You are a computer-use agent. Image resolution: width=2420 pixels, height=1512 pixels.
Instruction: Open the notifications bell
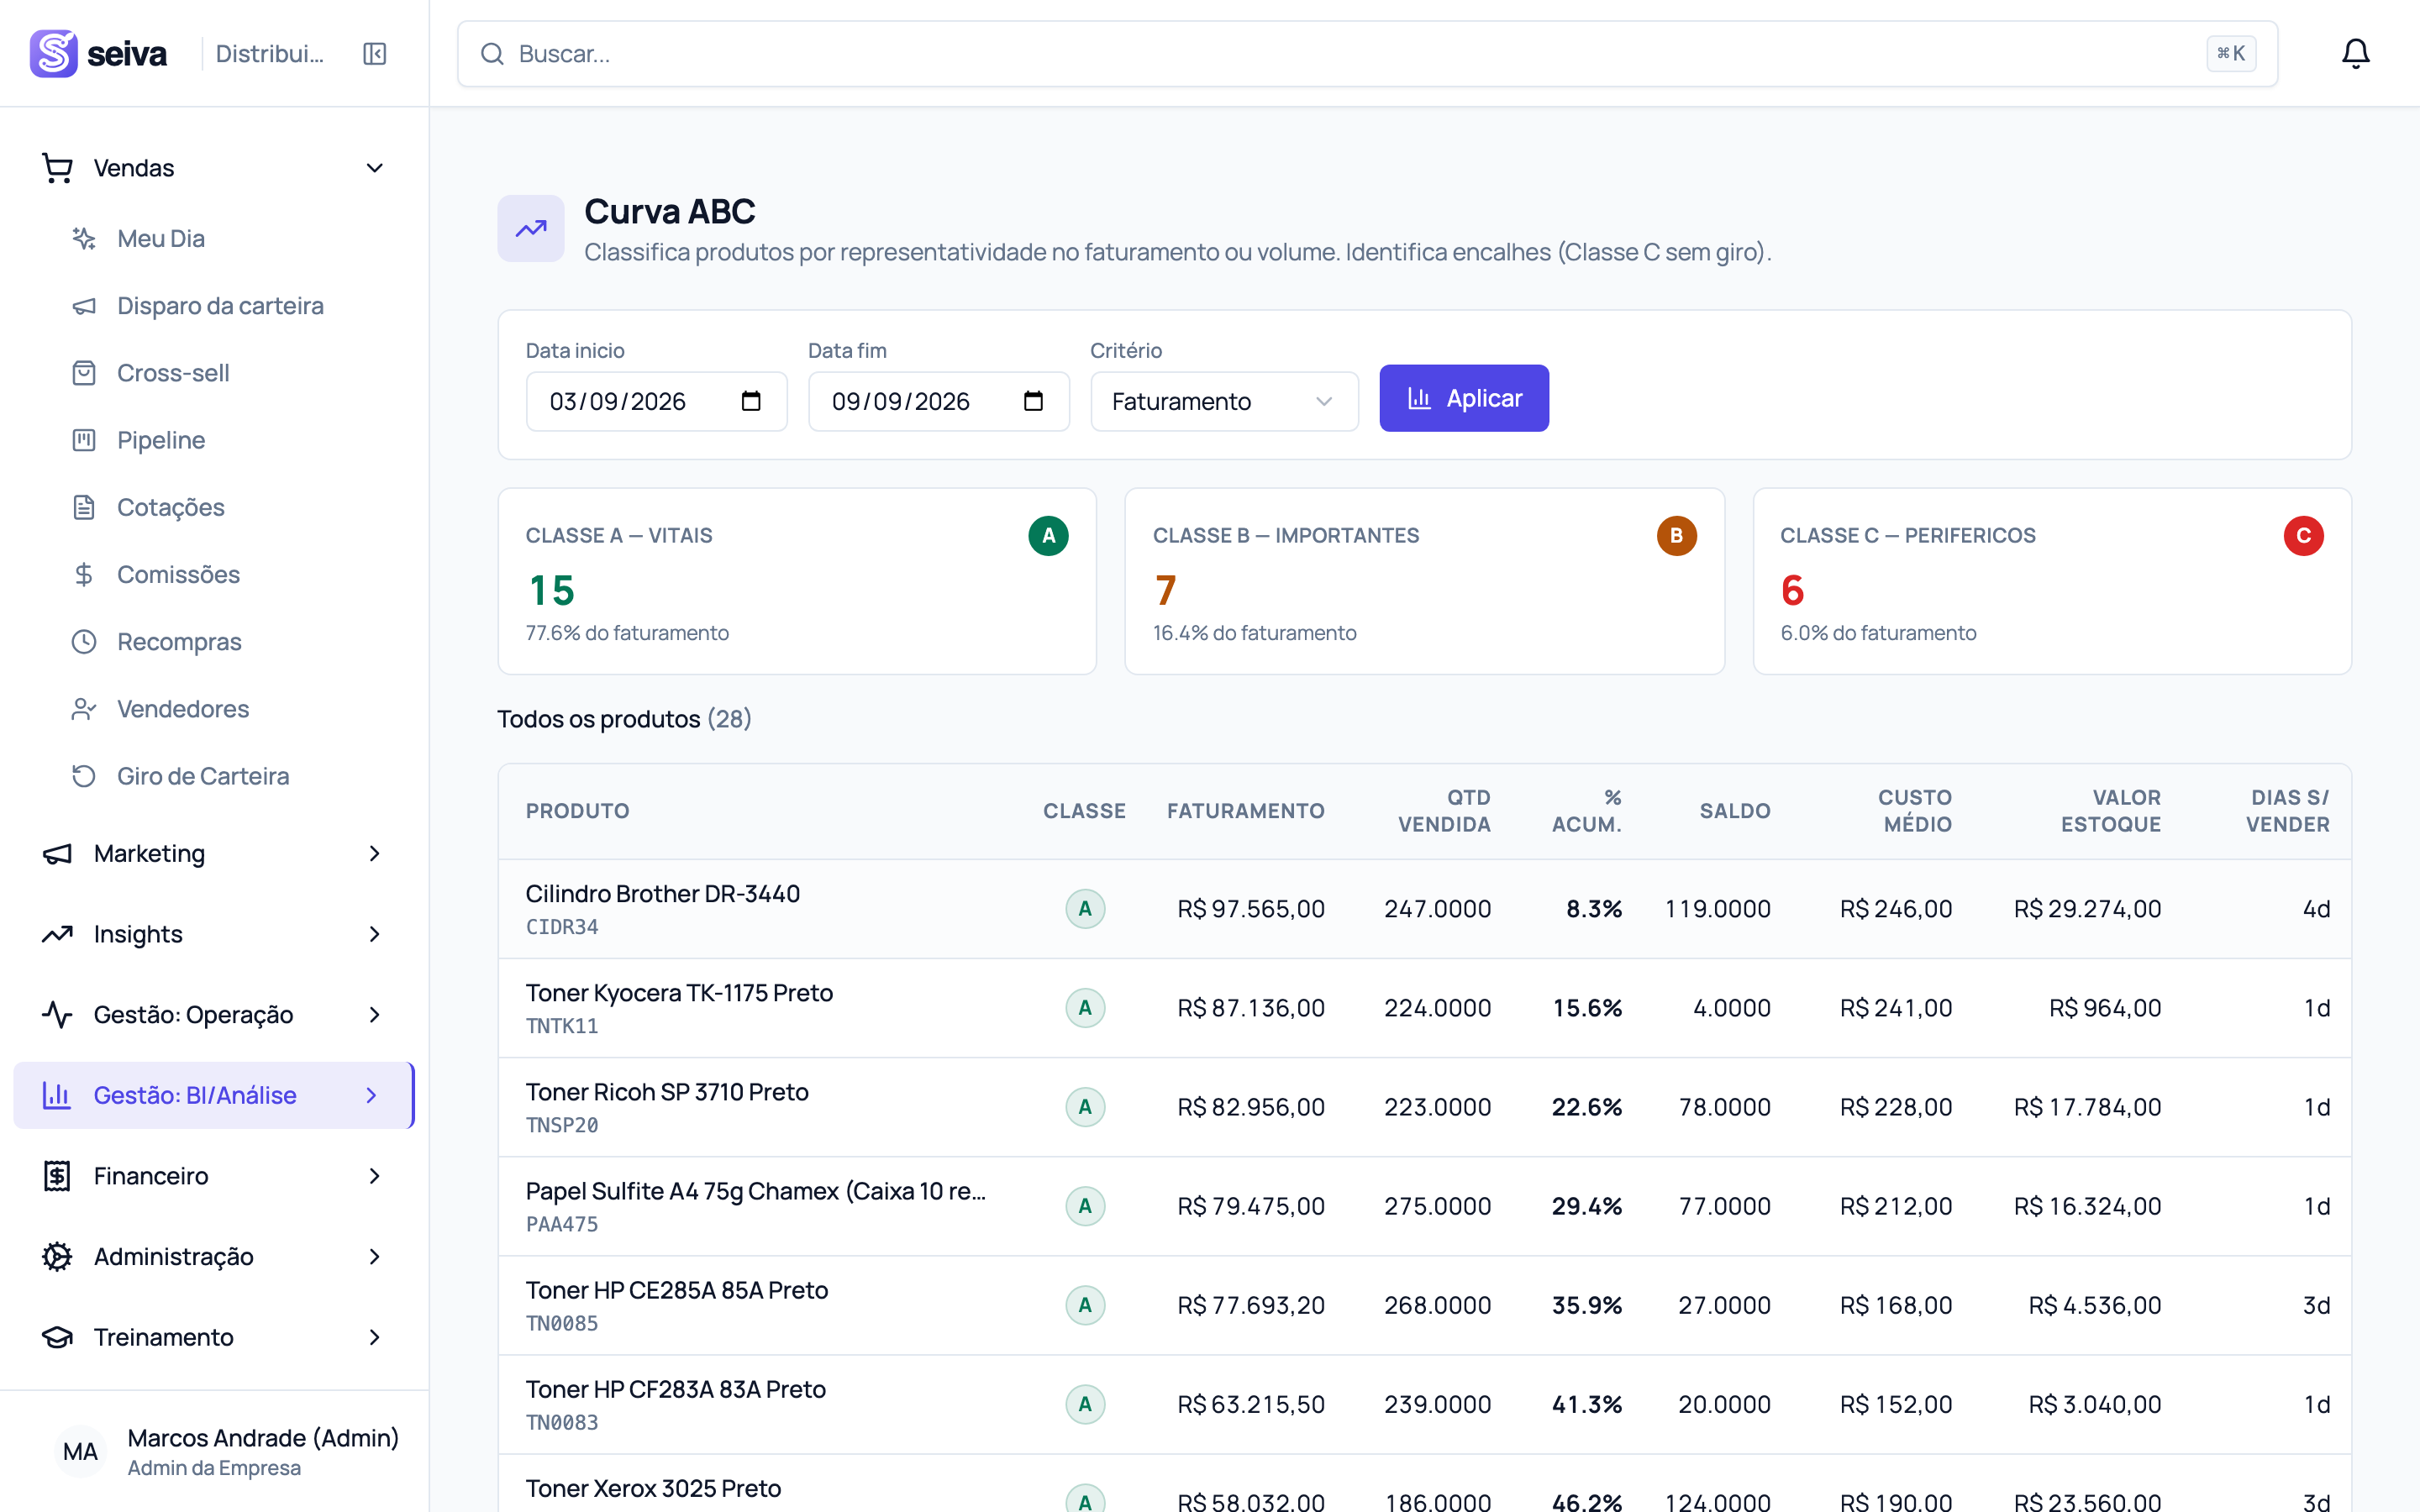(2356, 53)
